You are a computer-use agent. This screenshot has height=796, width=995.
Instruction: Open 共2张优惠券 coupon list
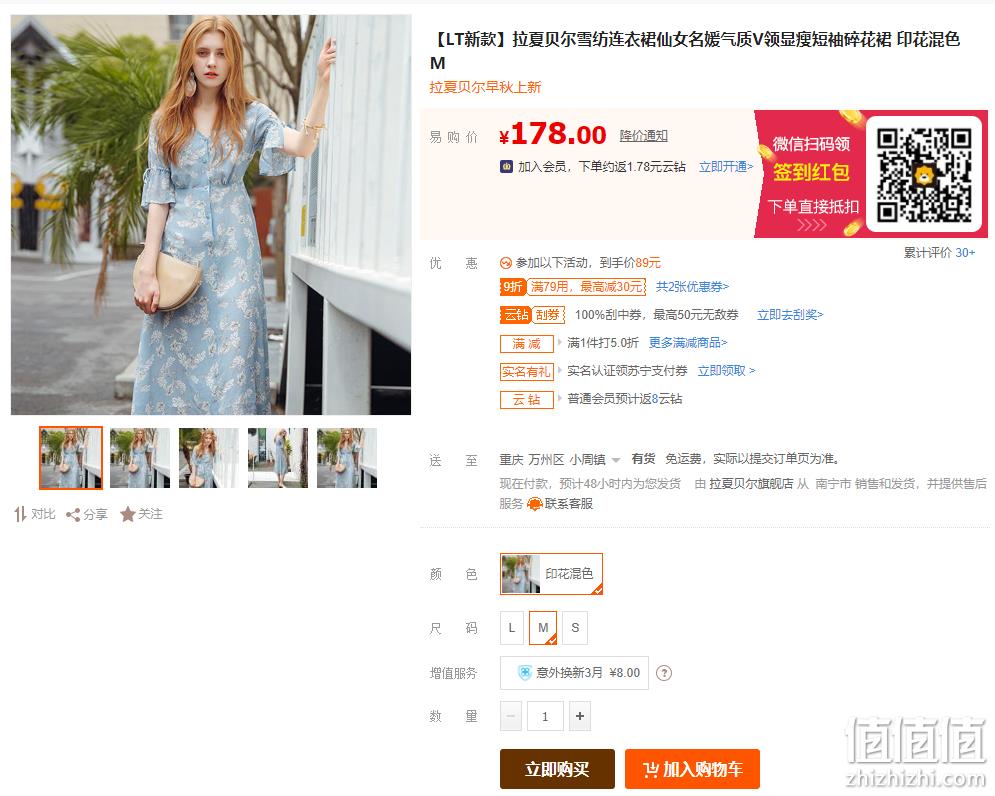(x=692, y=287)
